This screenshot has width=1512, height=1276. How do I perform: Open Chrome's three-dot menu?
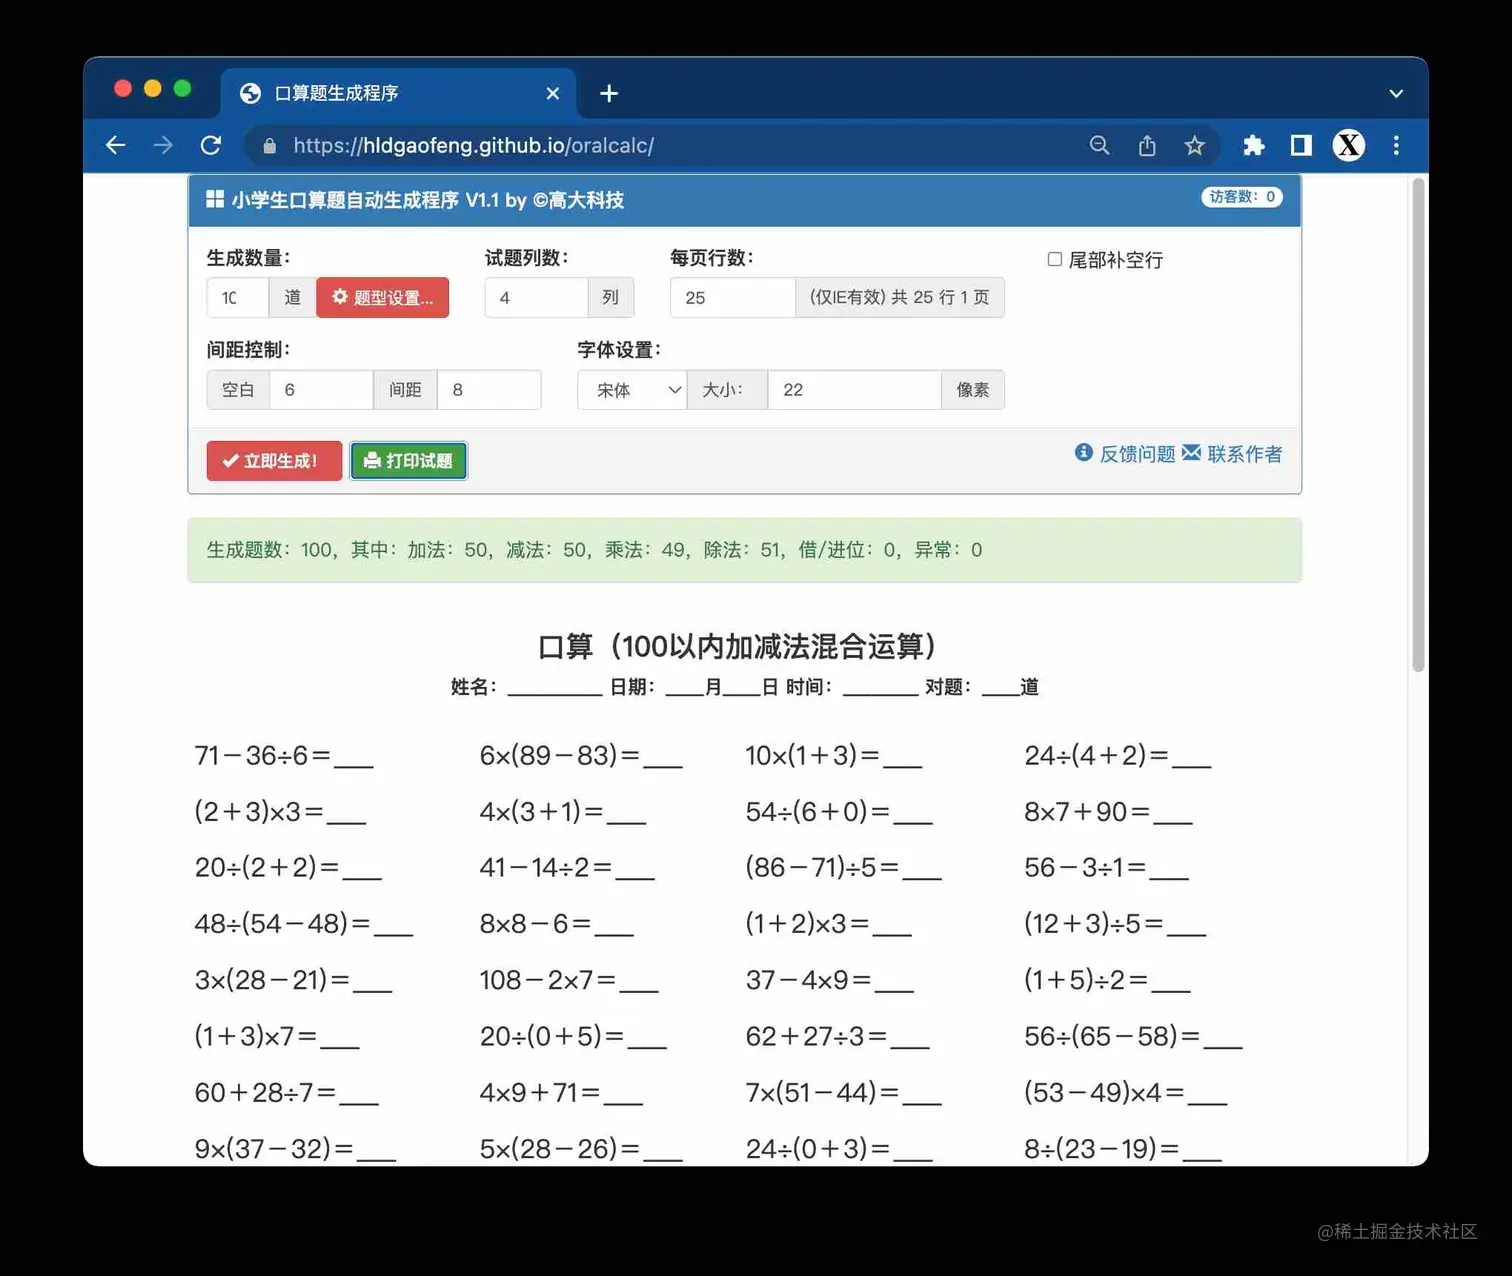pos(1396,145)
